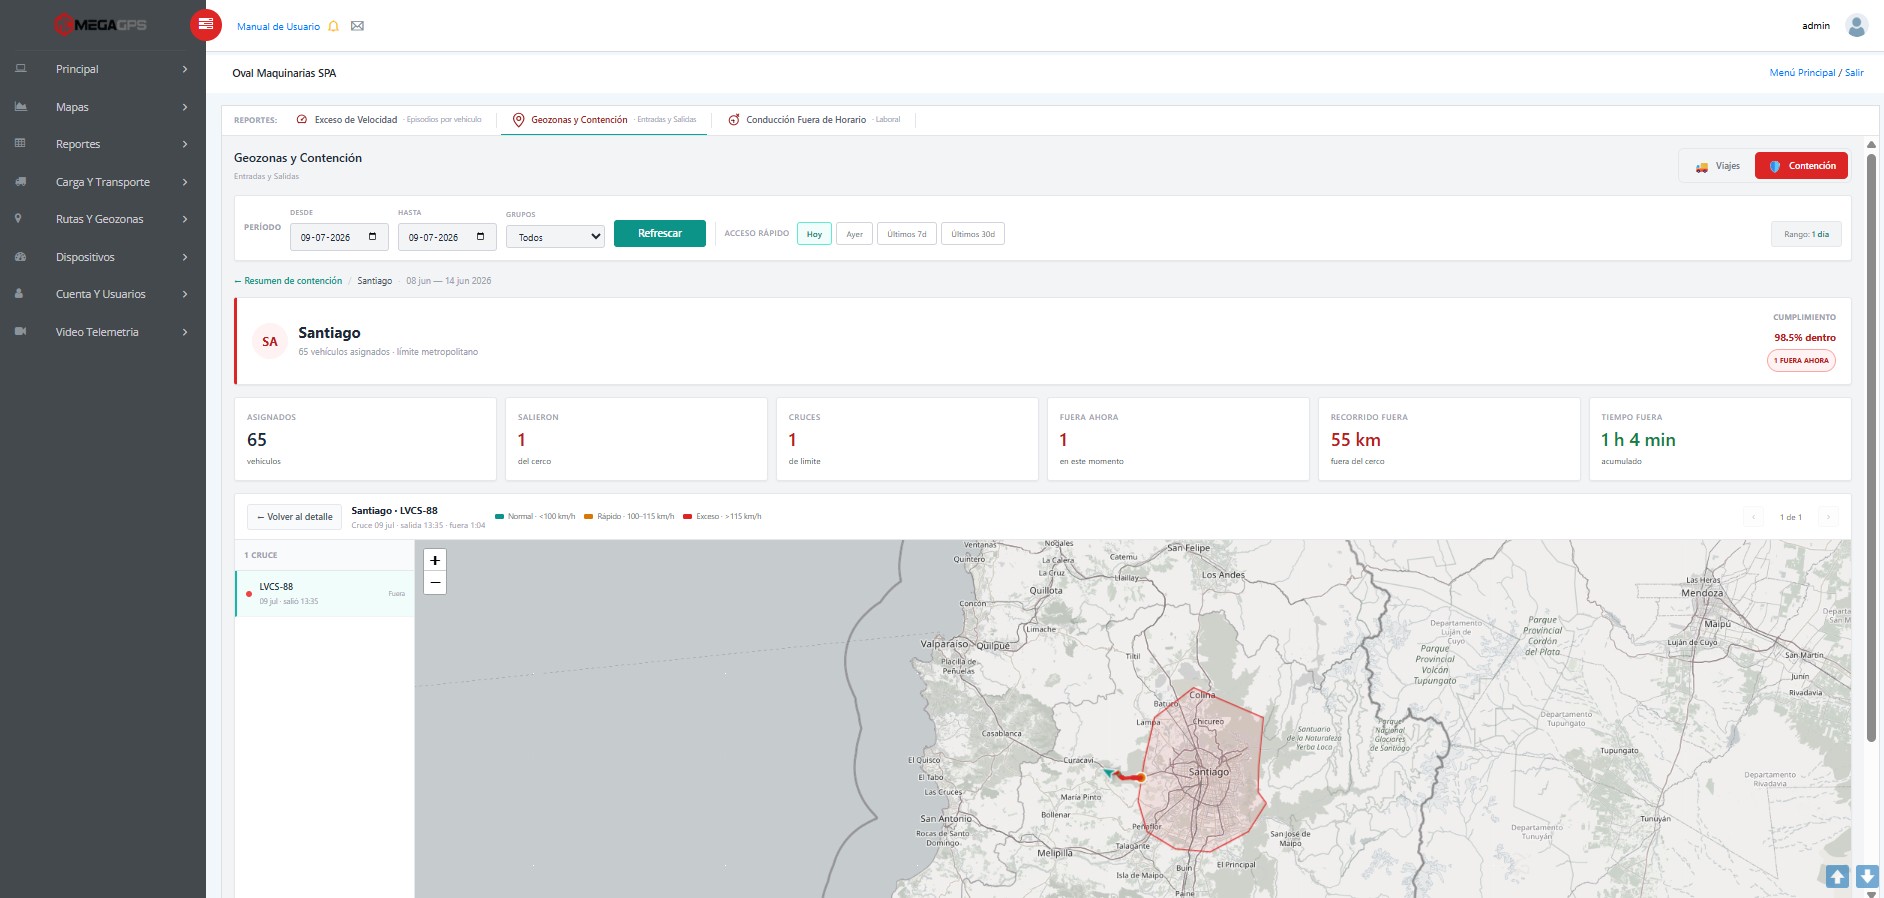Click the Normal <100 km/h legend swatch
This screenshot has height=898, width=1884.
pos(499,517)
